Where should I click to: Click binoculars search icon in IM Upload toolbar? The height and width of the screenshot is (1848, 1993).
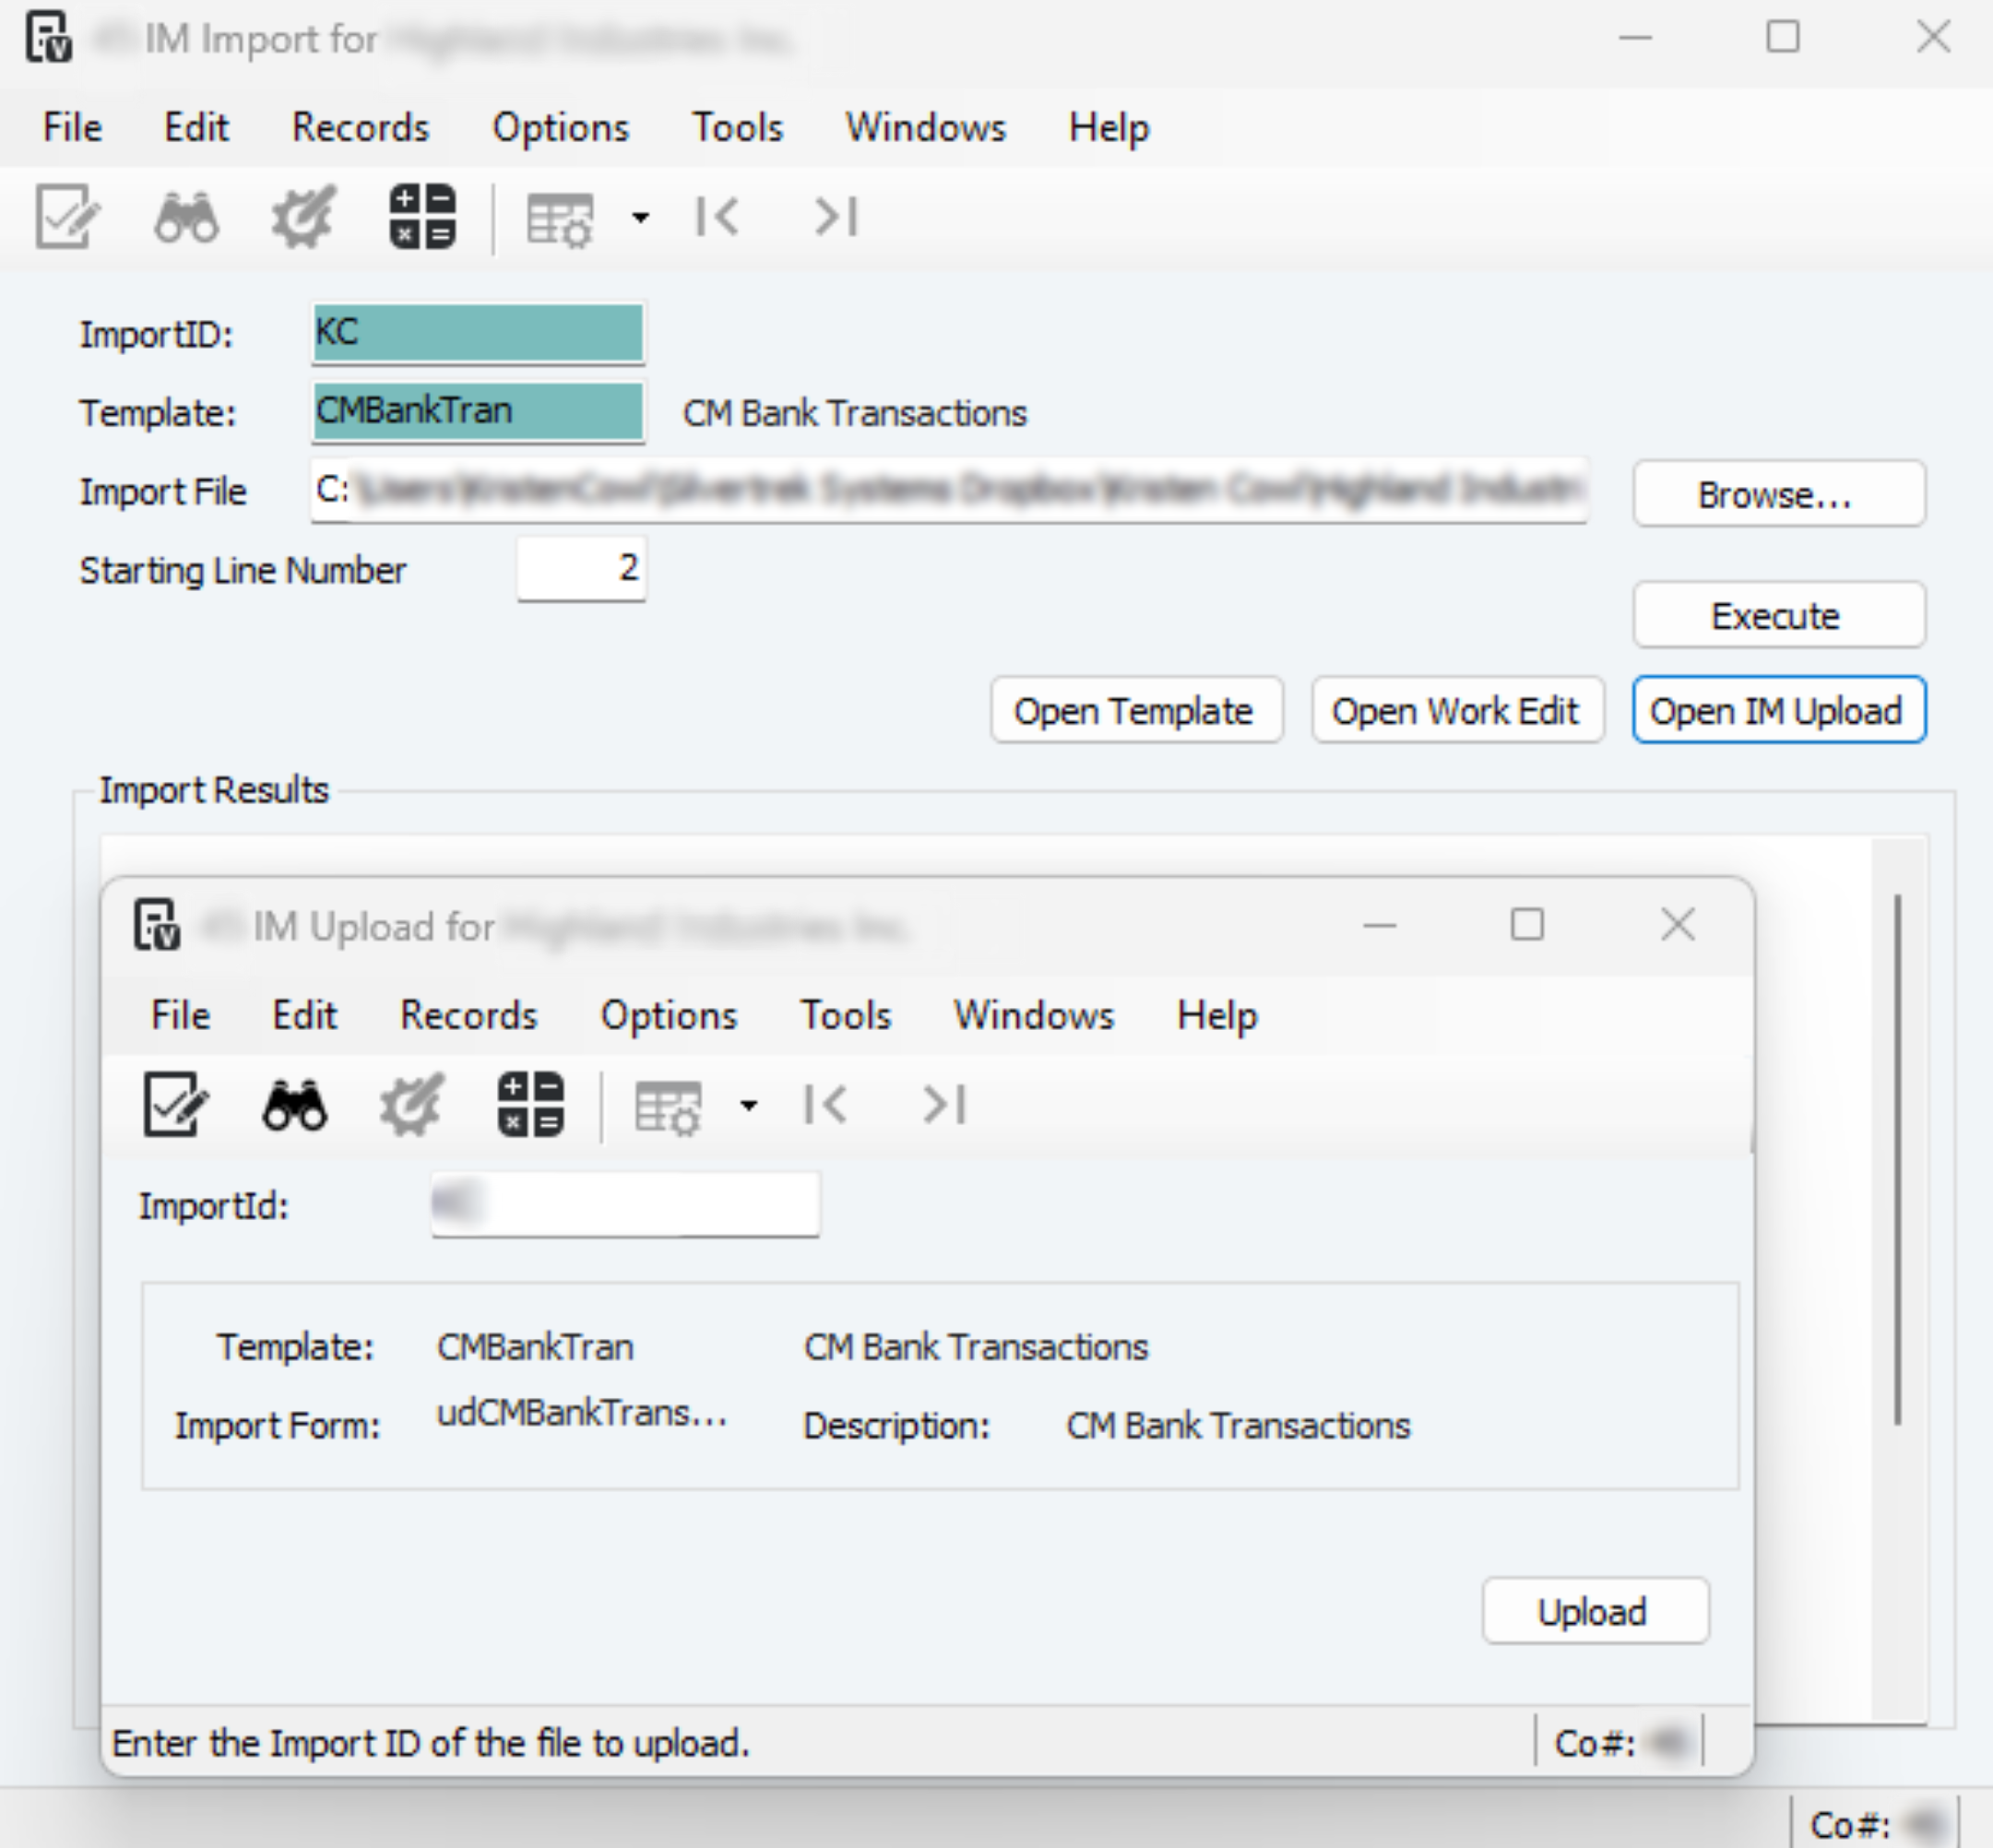[x=294, y=1104]
